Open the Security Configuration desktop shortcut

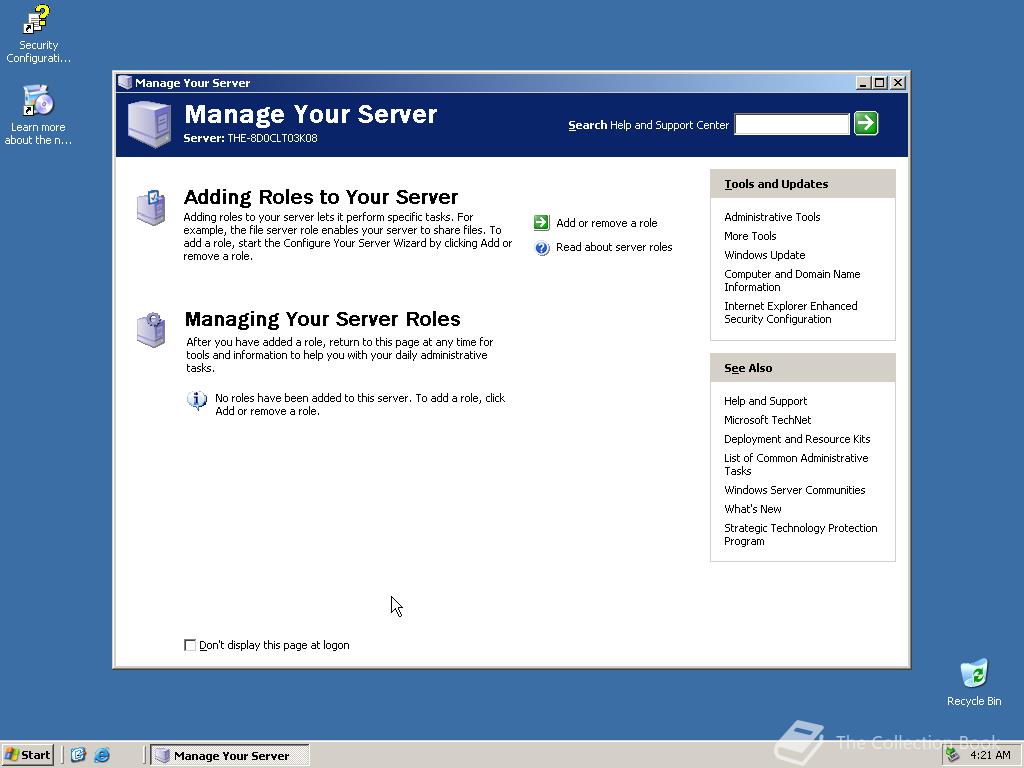click(38, 33)
